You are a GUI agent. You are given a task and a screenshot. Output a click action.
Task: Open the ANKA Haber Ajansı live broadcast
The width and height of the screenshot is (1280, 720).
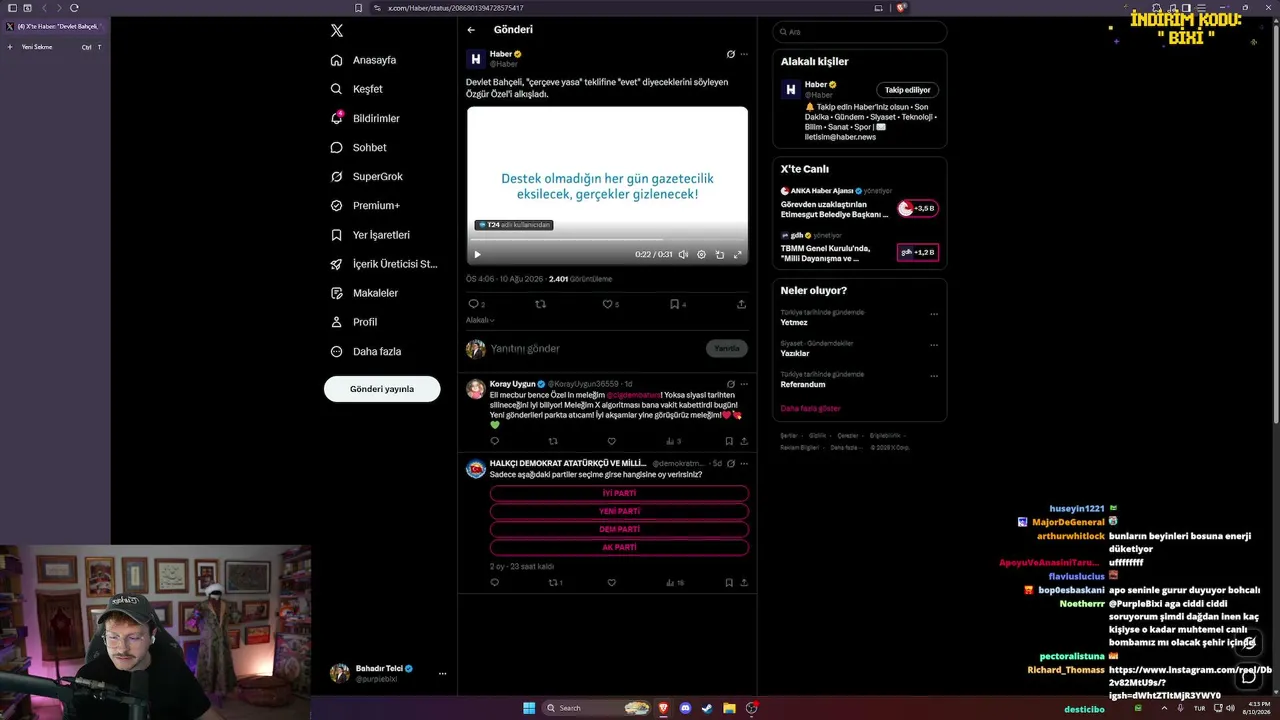point(859,205)
